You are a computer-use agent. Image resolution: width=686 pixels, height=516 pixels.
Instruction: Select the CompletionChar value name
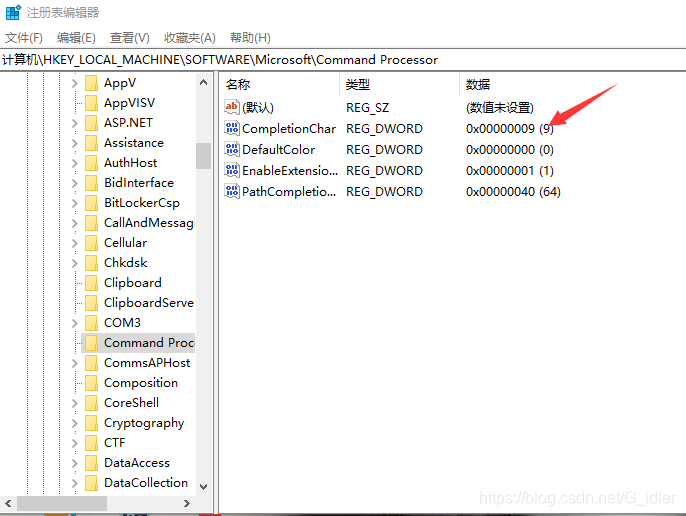click(289, 129)
